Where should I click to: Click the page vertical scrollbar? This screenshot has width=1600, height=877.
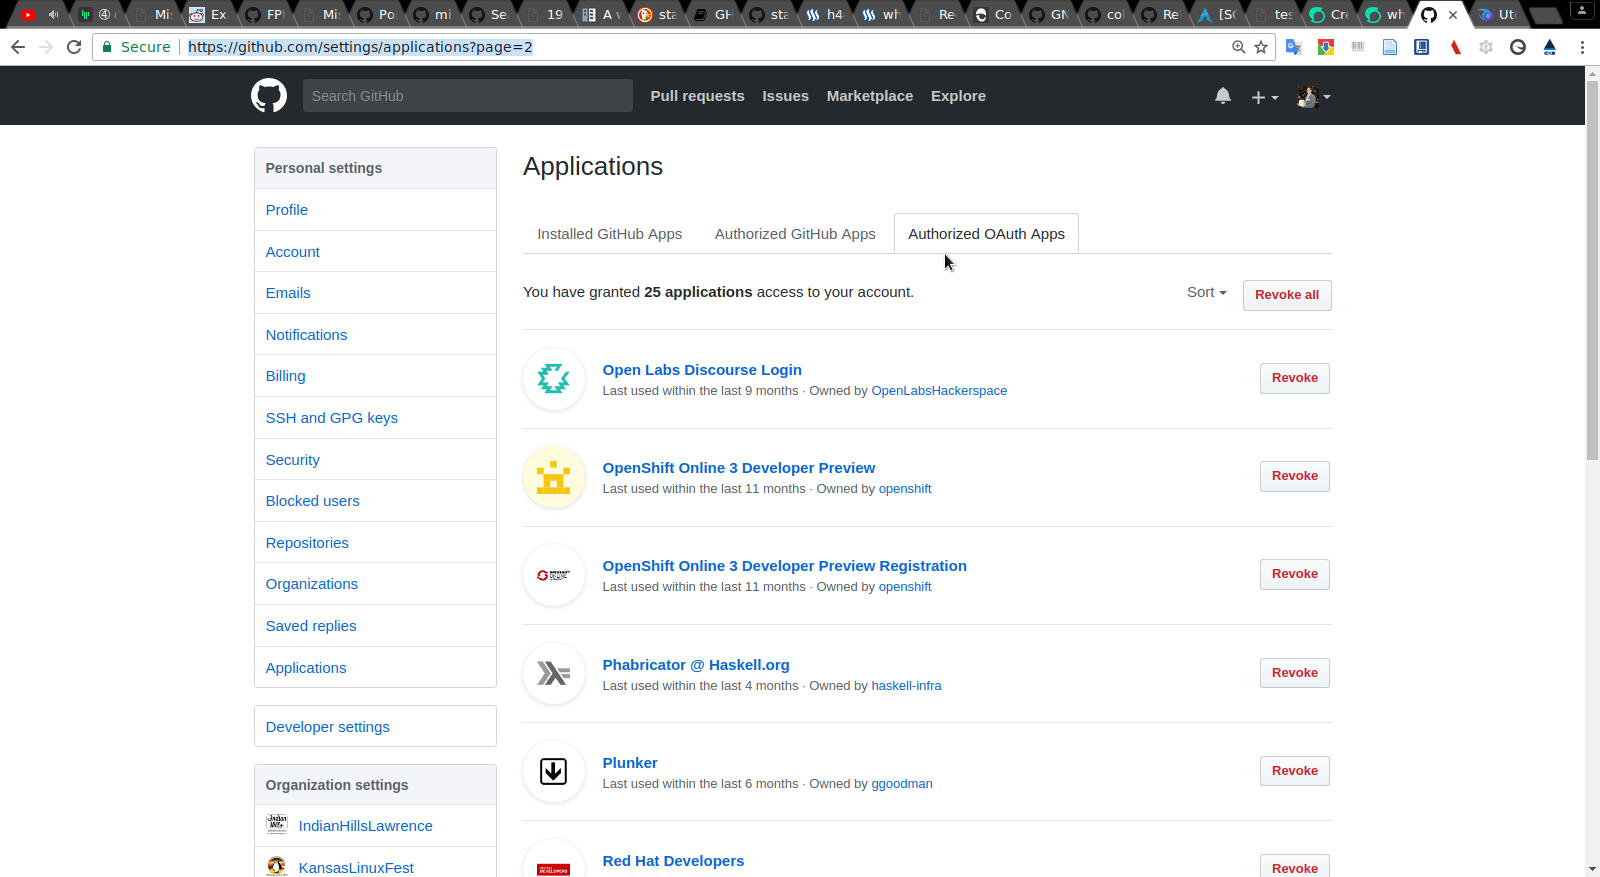coord(1592,270)
